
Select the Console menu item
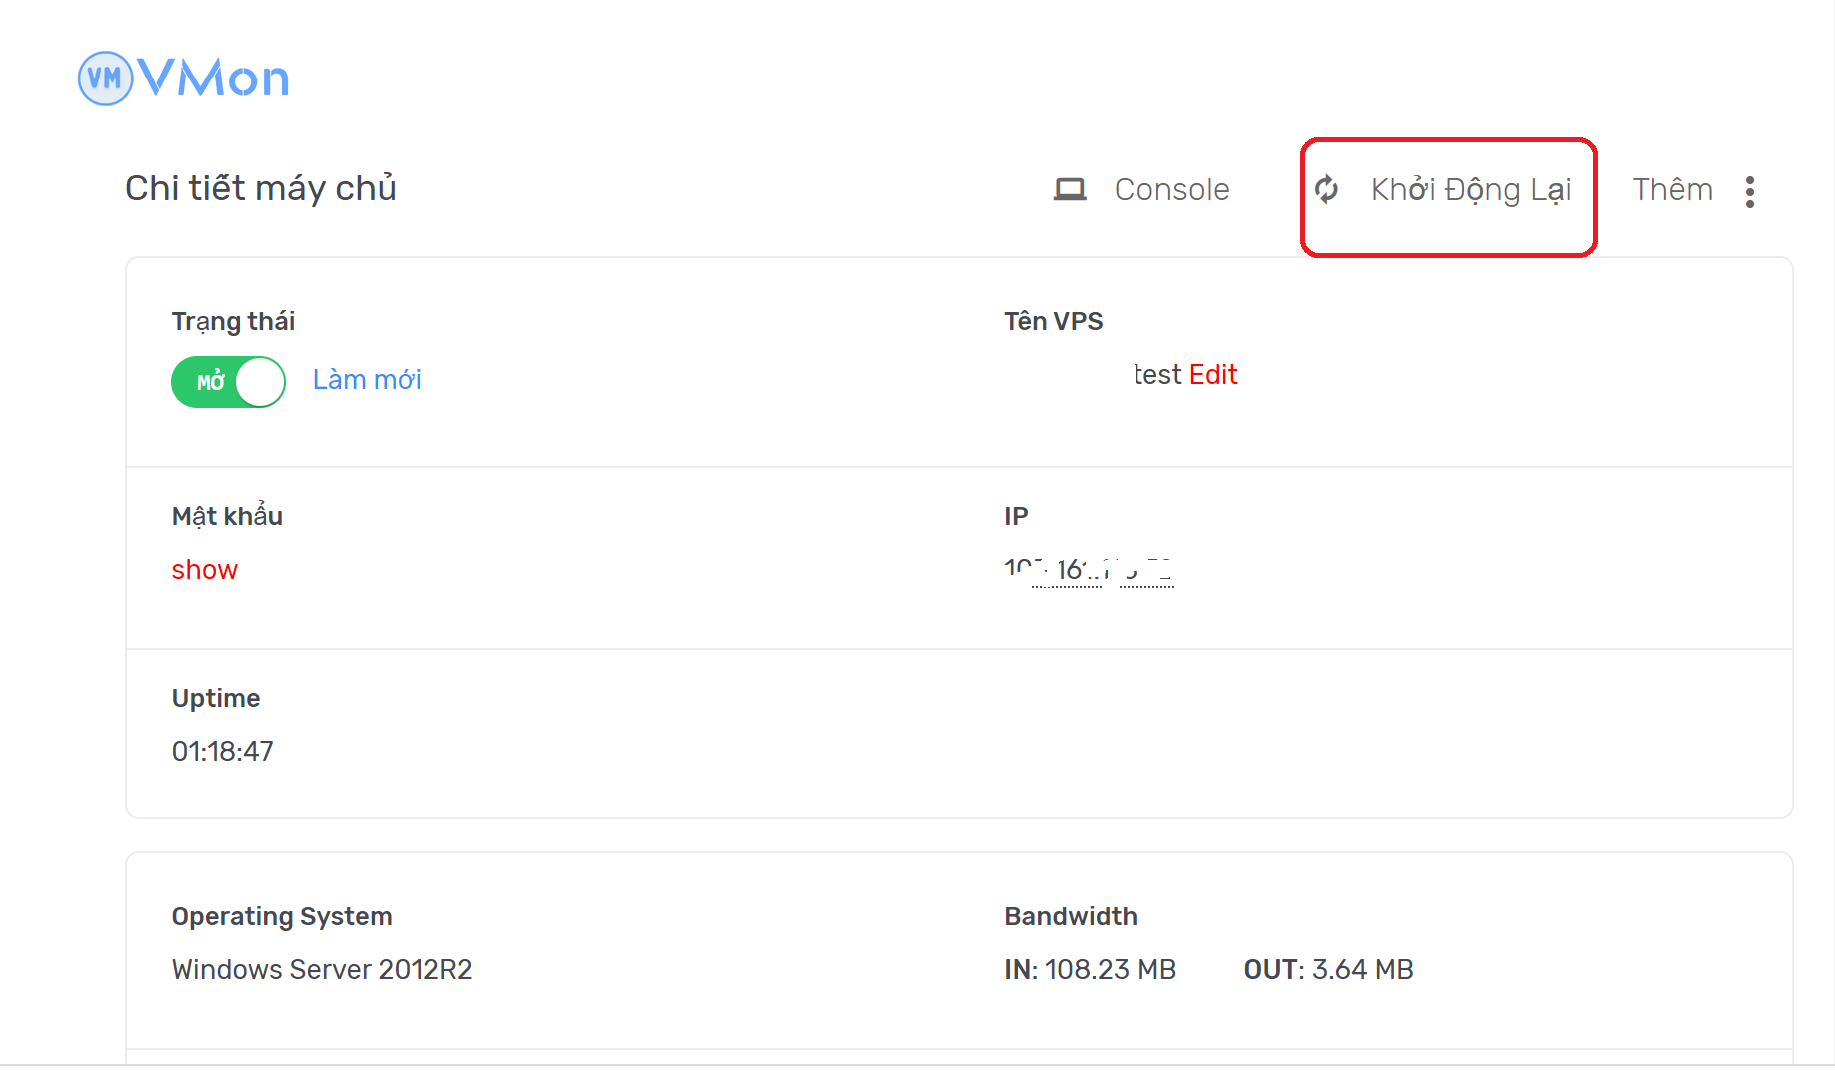coord(1172,189)
